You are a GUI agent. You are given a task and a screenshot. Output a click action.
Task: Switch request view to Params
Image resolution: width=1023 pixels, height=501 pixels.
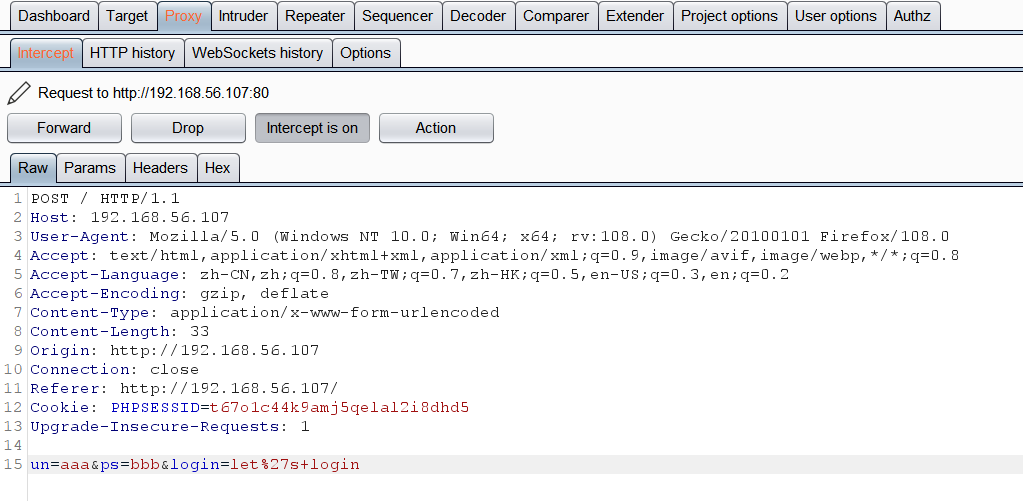[90, 168]
